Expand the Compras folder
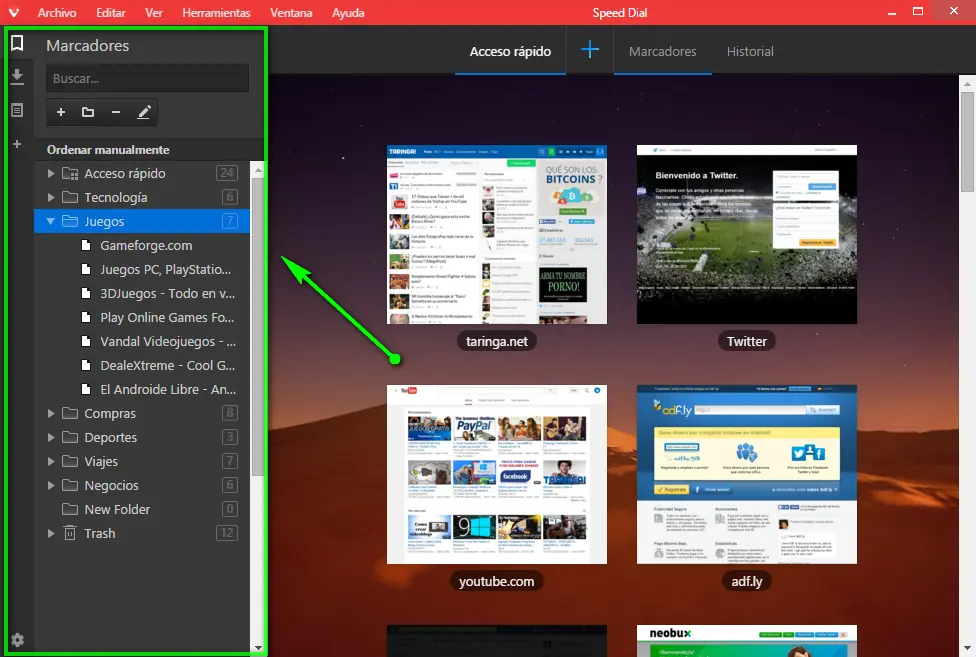The width and height of the screenshot is (976, 657). click(x=51, y=413)
